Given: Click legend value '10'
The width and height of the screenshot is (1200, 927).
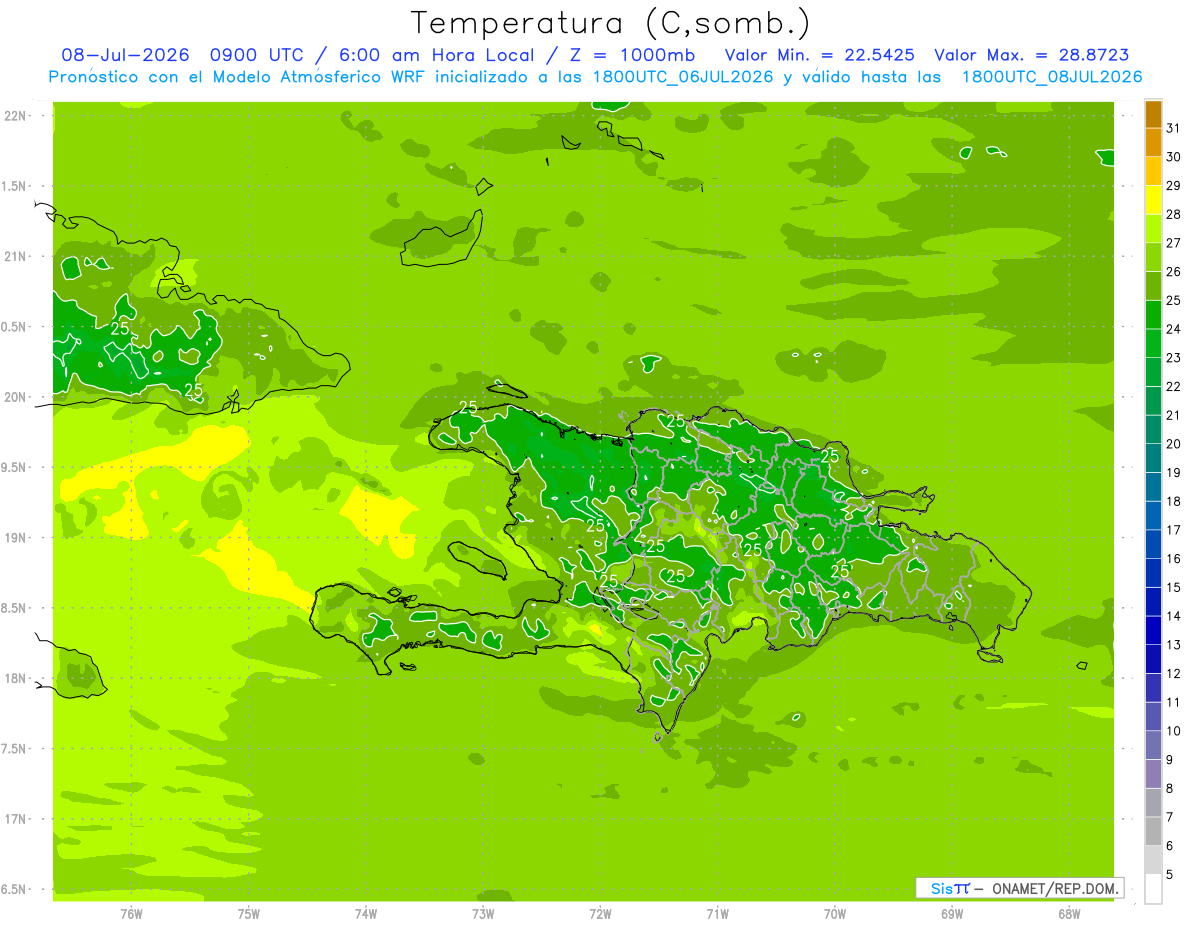Looking at the screenshot, I should click(1173, 731).
